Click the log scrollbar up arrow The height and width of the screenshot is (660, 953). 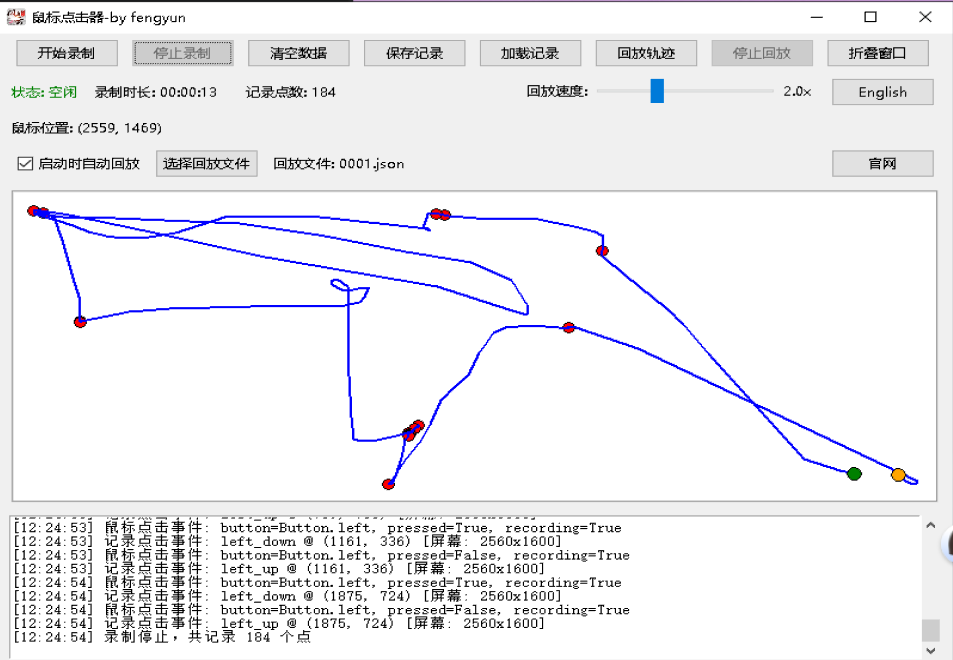pos(931,525)
